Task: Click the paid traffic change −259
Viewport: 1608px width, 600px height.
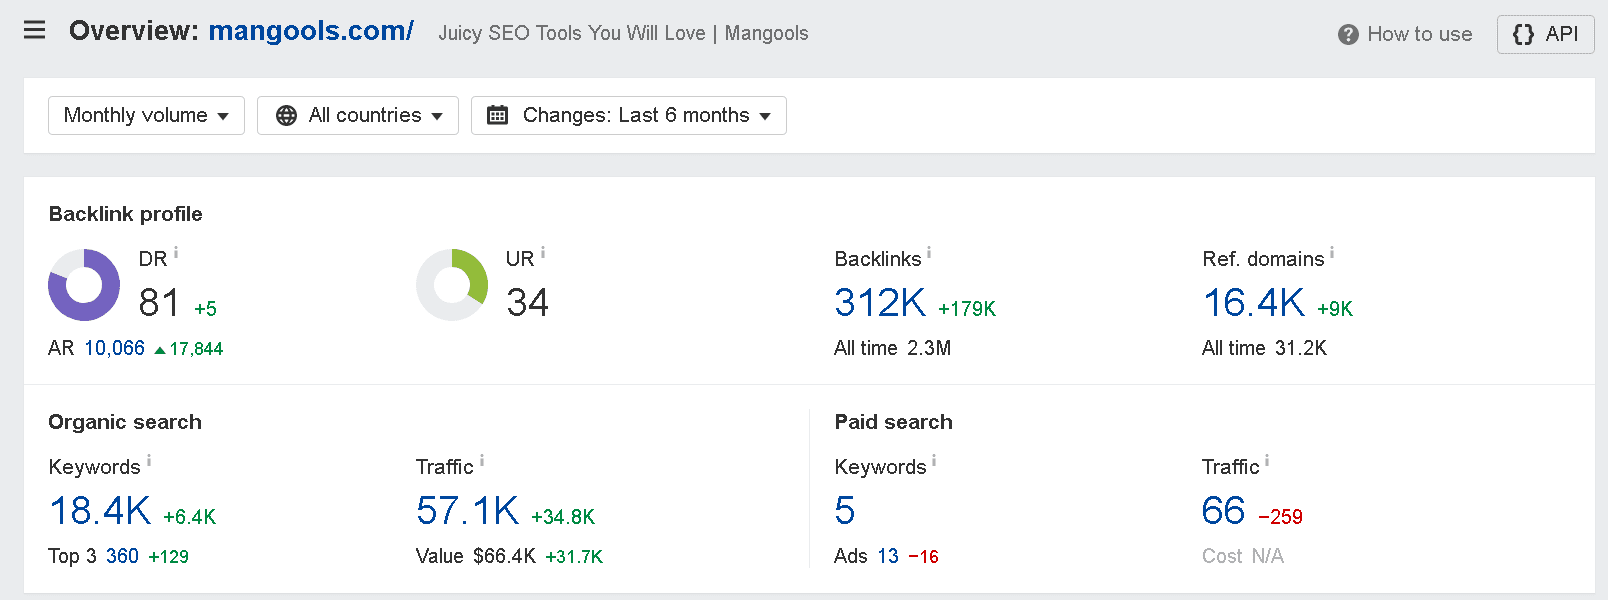Action: point(1280,517)
